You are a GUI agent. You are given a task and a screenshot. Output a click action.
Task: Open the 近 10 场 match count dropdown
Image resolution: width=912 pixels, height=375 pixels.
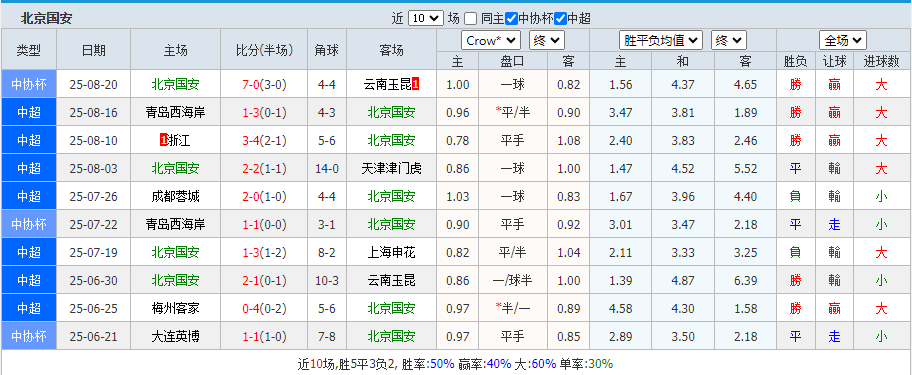426,19
